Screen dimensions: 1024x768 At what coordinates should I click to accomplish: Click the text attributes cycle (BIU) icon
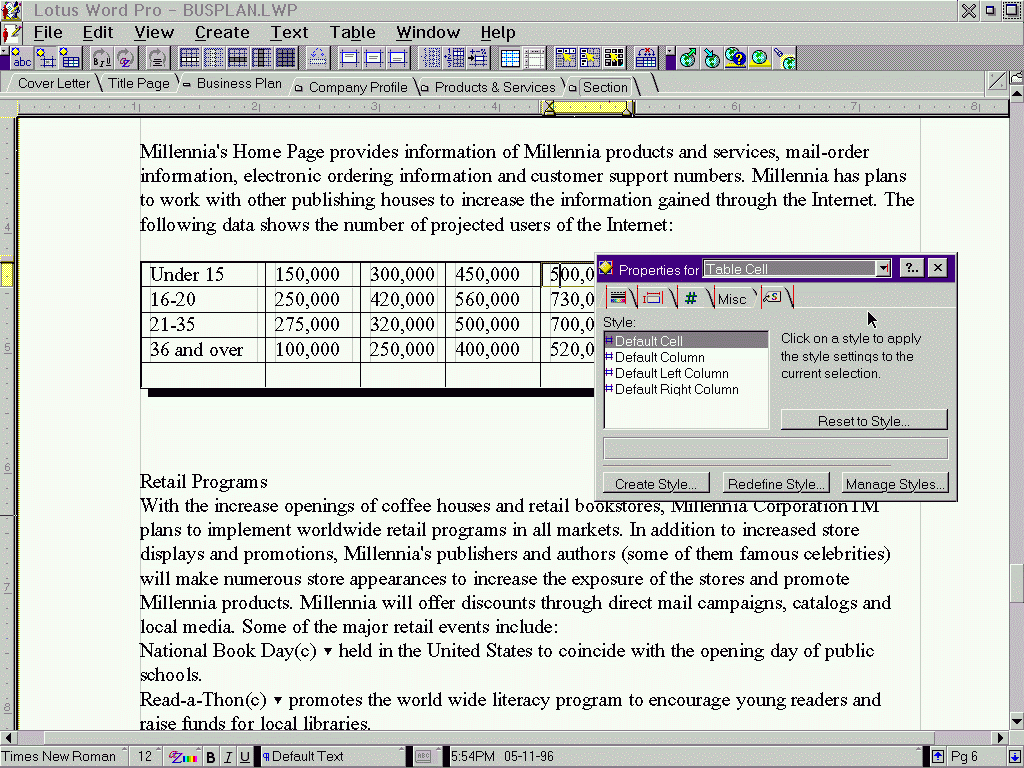coord(101,59)
